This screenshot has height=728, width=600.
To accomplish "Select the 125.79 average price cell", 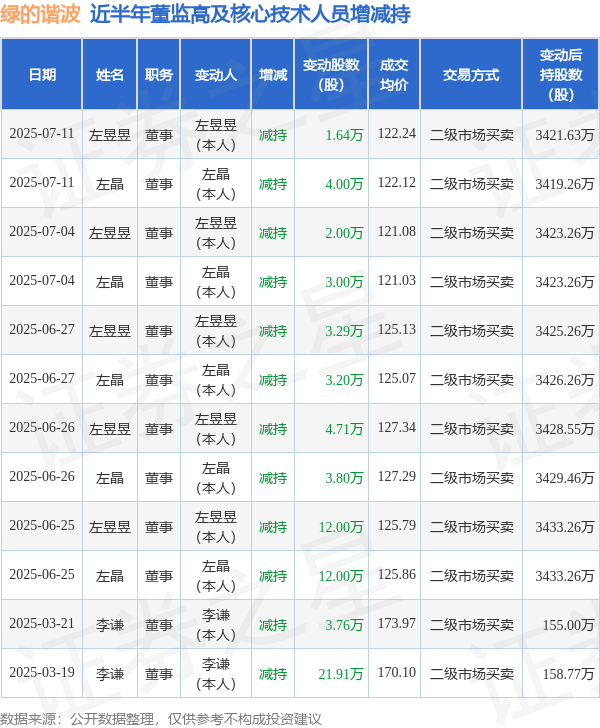I will coord(397,526).
